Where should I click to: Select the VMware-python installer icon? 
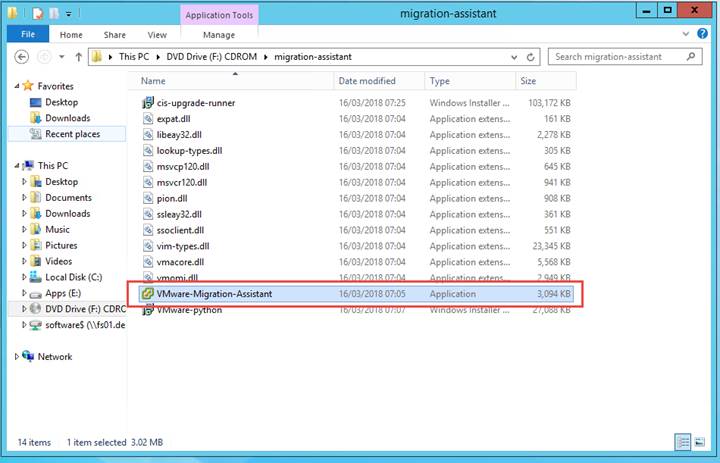click(148, 310)
